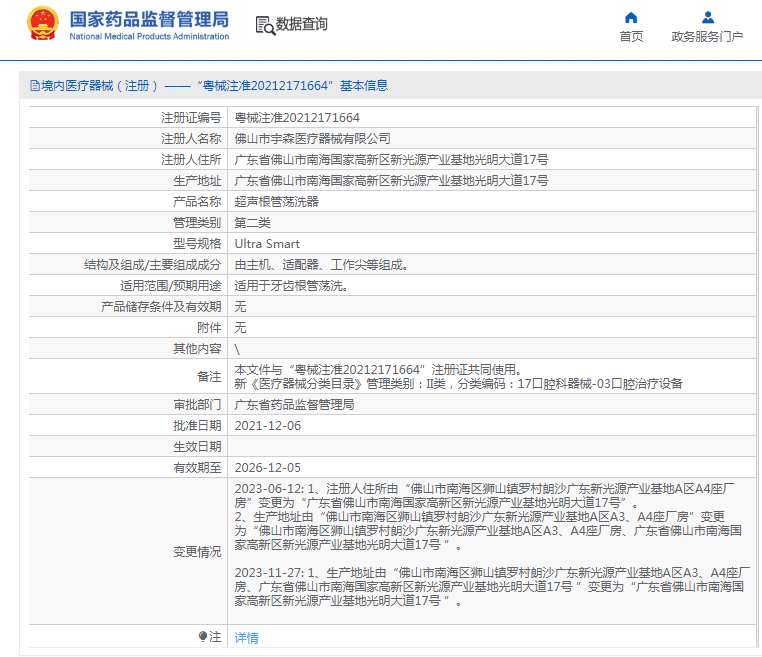This screenshot has height=657, width=762.
Task: Click the 备注 label
Action: pyautogui.click(x=209, y=377)
